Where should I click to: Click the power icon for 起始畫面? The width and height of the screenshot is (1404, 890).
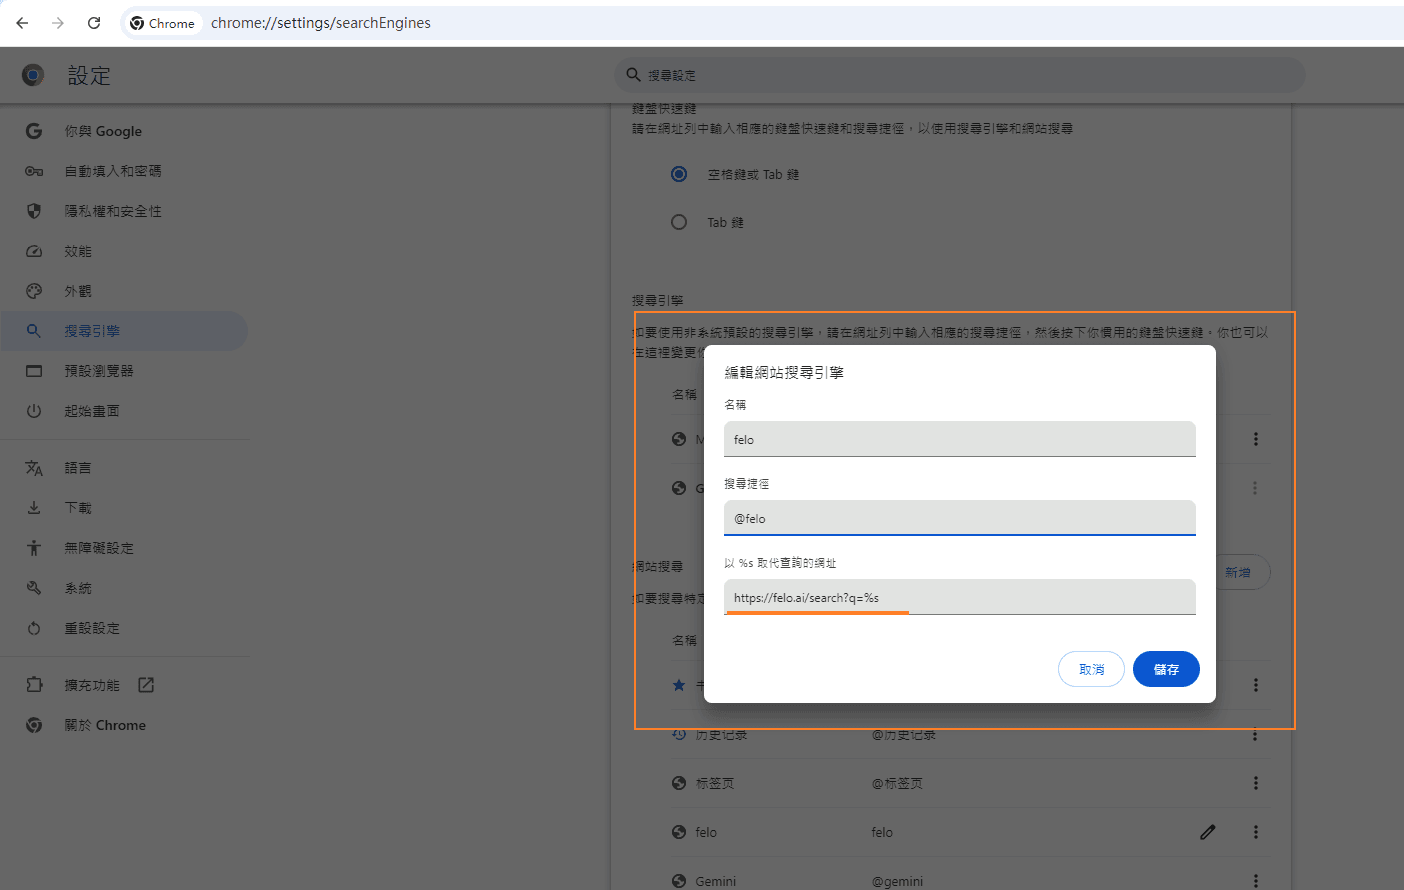point(34,411)
